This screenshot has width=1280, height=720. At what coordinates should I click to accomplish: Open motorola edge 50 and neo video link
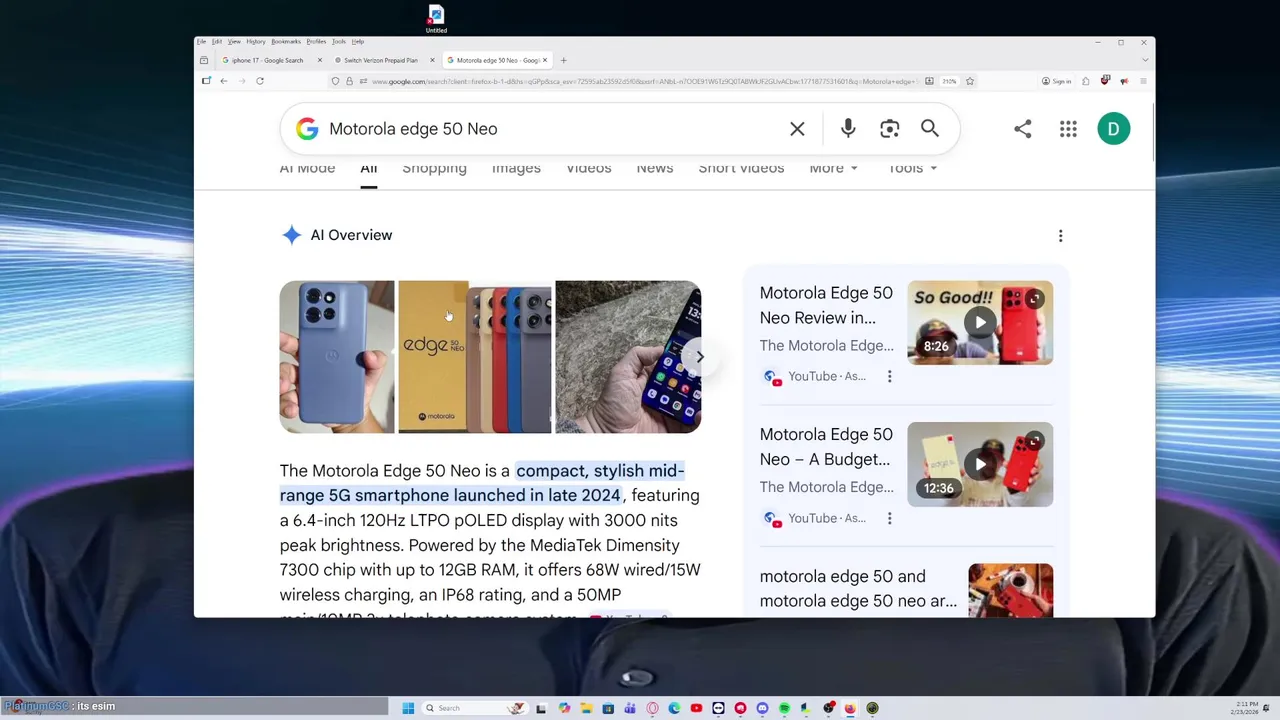pyautogui.click(x=858, y=589)
